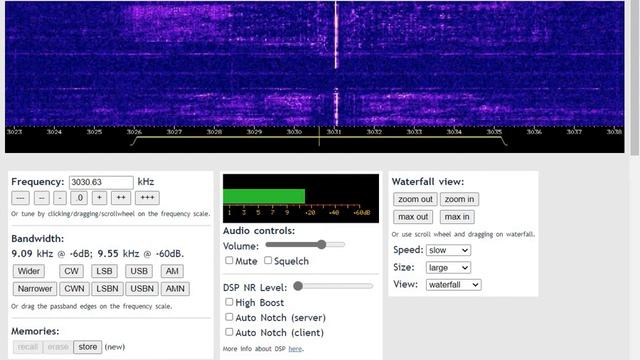
Task: Click waterfall zoom out button
Action: coord(415,199)
